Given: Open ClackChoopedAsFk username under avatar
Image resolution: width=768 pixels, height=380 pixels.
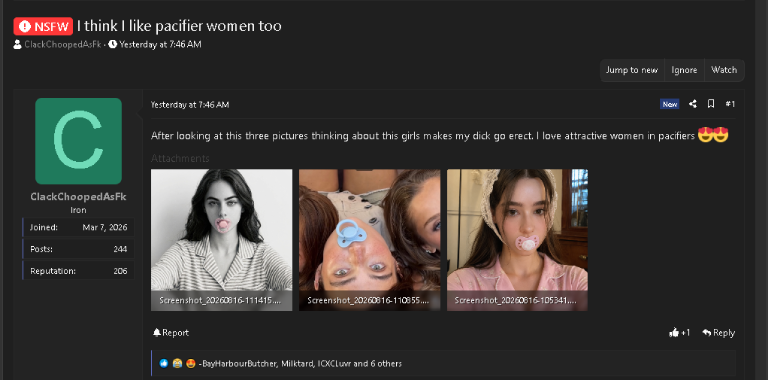Looking at the screenshot, I should pos(78,197).
